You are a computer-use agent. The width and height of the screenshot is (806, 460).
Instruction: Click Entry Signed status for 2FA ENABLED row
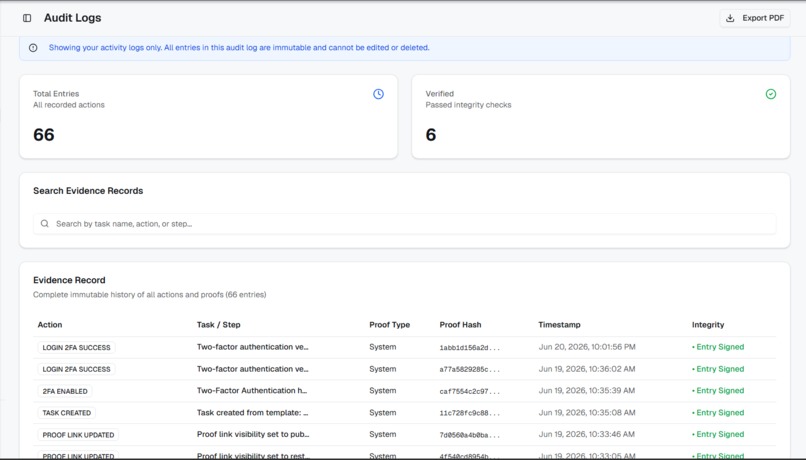(718, 391)
